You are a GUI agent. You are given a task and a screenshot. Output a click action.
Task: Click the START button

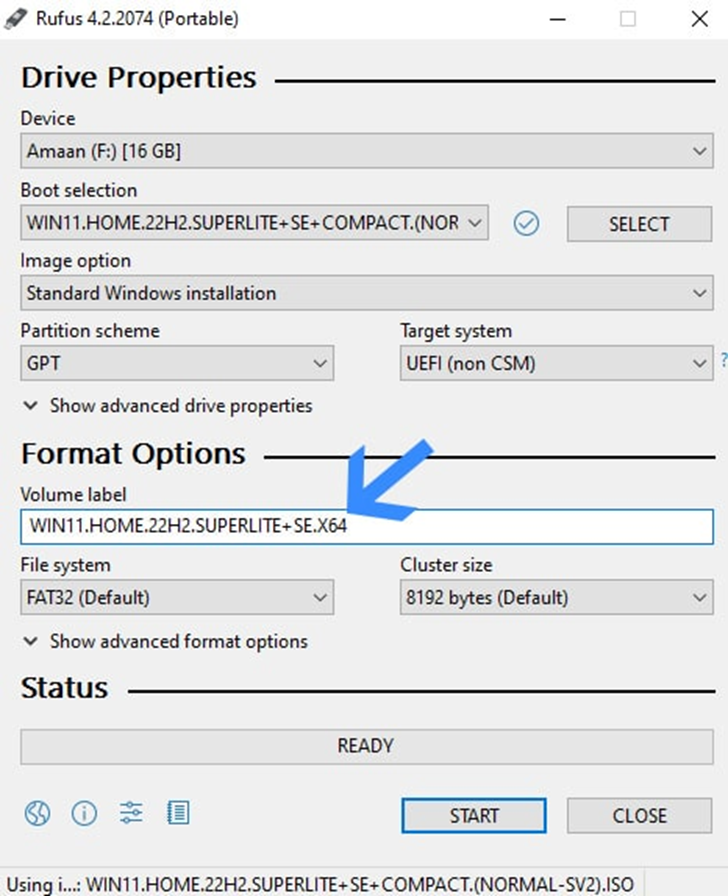click(474, 815)
